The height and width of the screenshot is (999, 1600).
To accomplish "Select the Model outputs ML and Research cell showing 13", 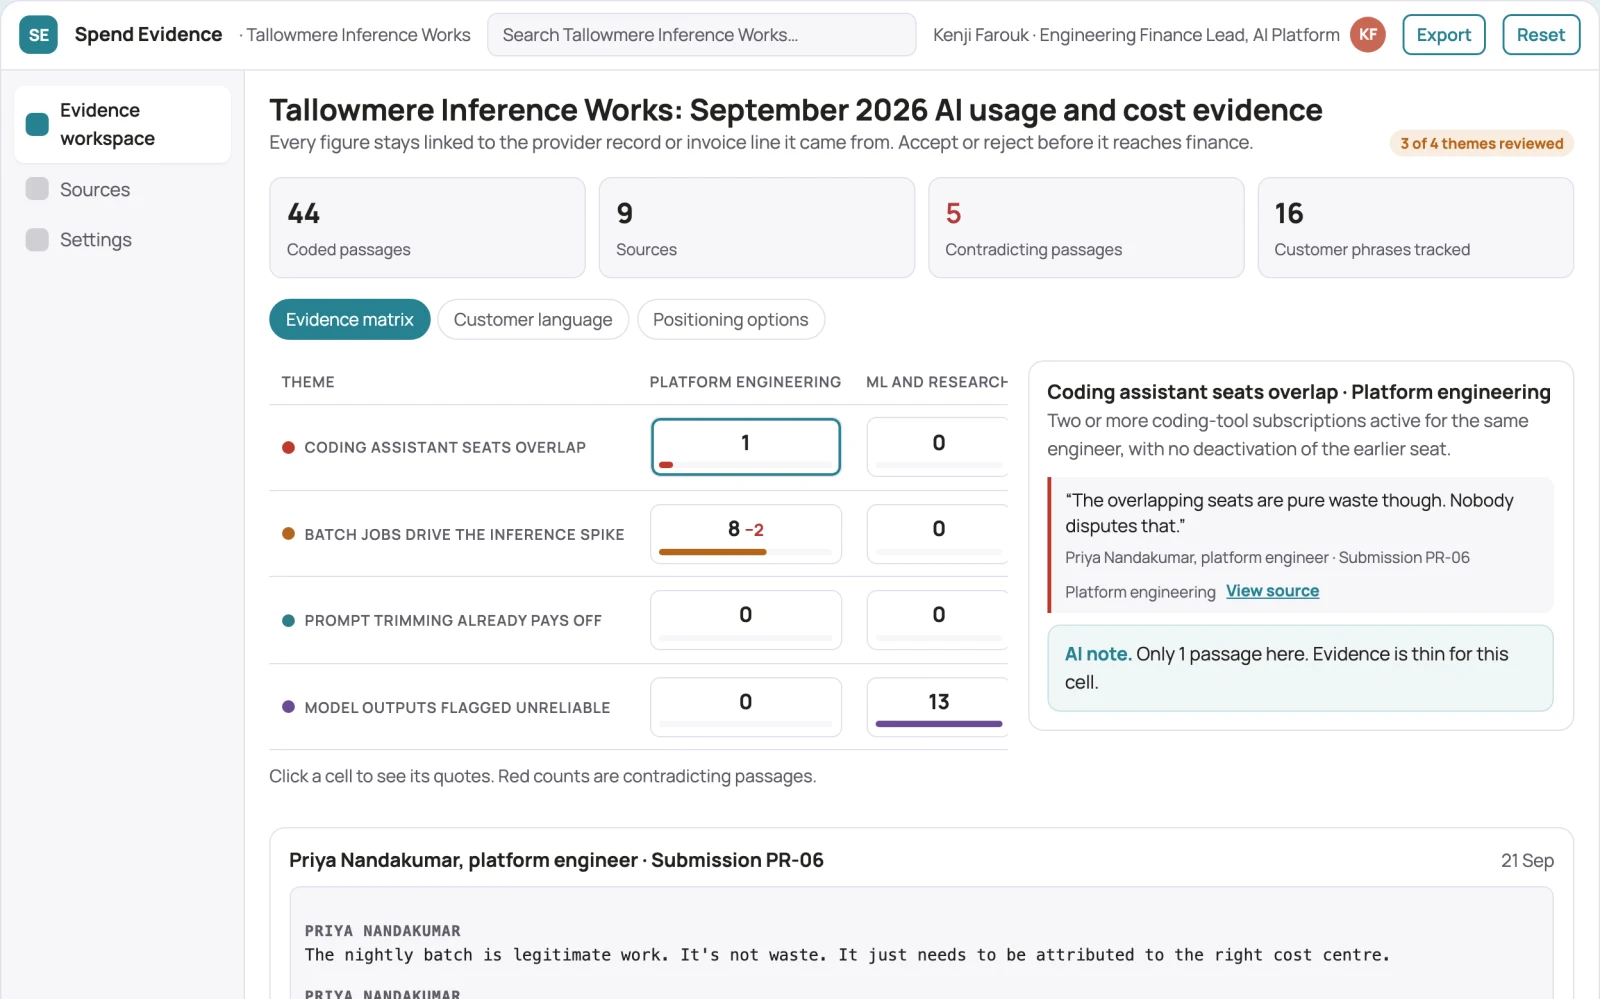I will click(937, 707).
